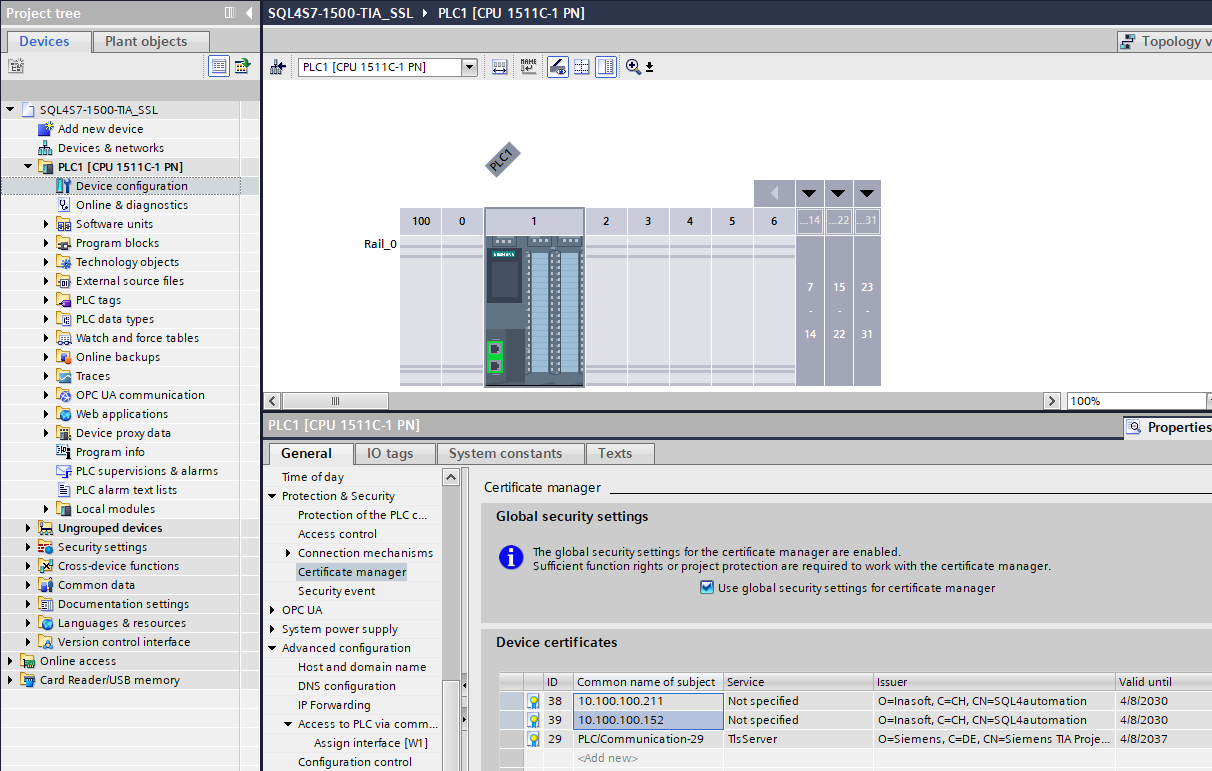The image size is (1212, 771).
Task: Open the PLC1 [CPU 1511C-1 PN] device dropdown
Action: tap(469, 67)
